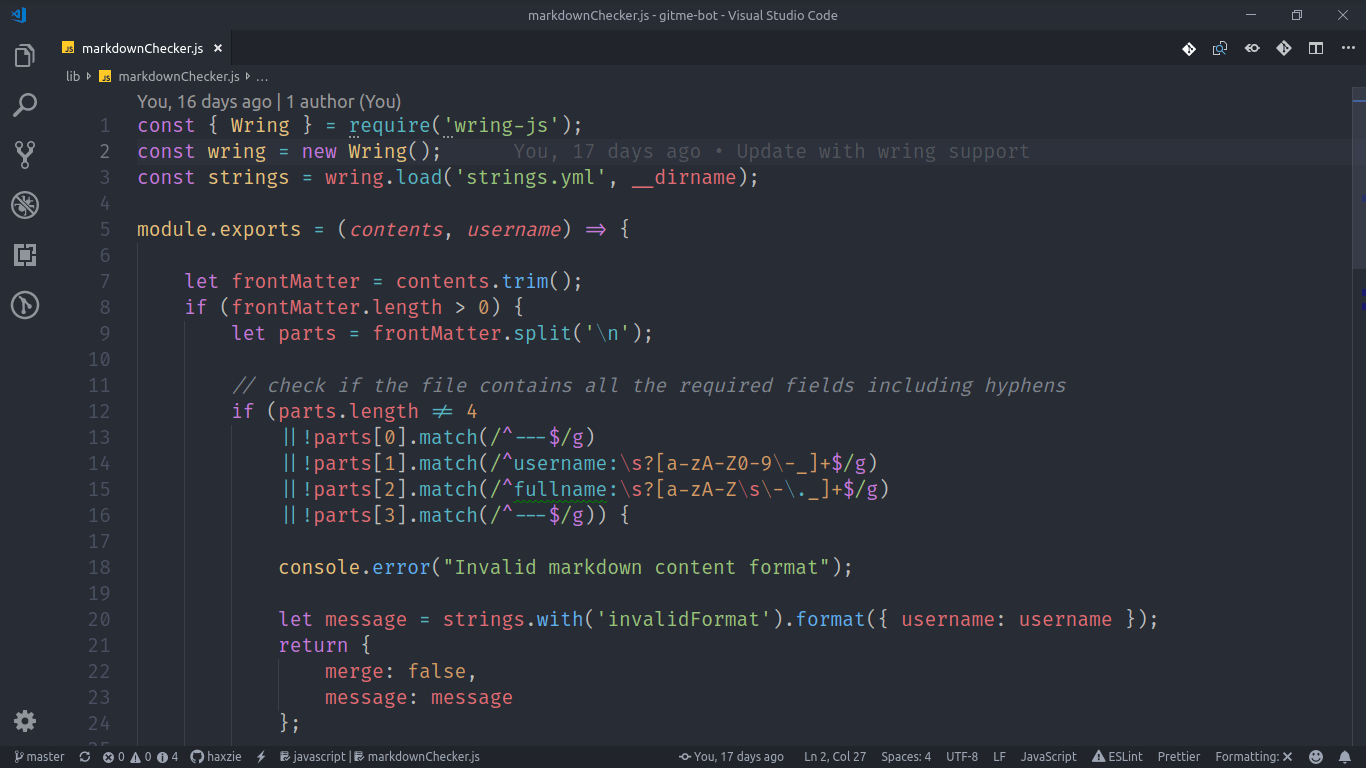The height and width of the screenshot is (768, 1366).
Task: Expand the breadcrumb for 'lib'
Action: point(72,76)
